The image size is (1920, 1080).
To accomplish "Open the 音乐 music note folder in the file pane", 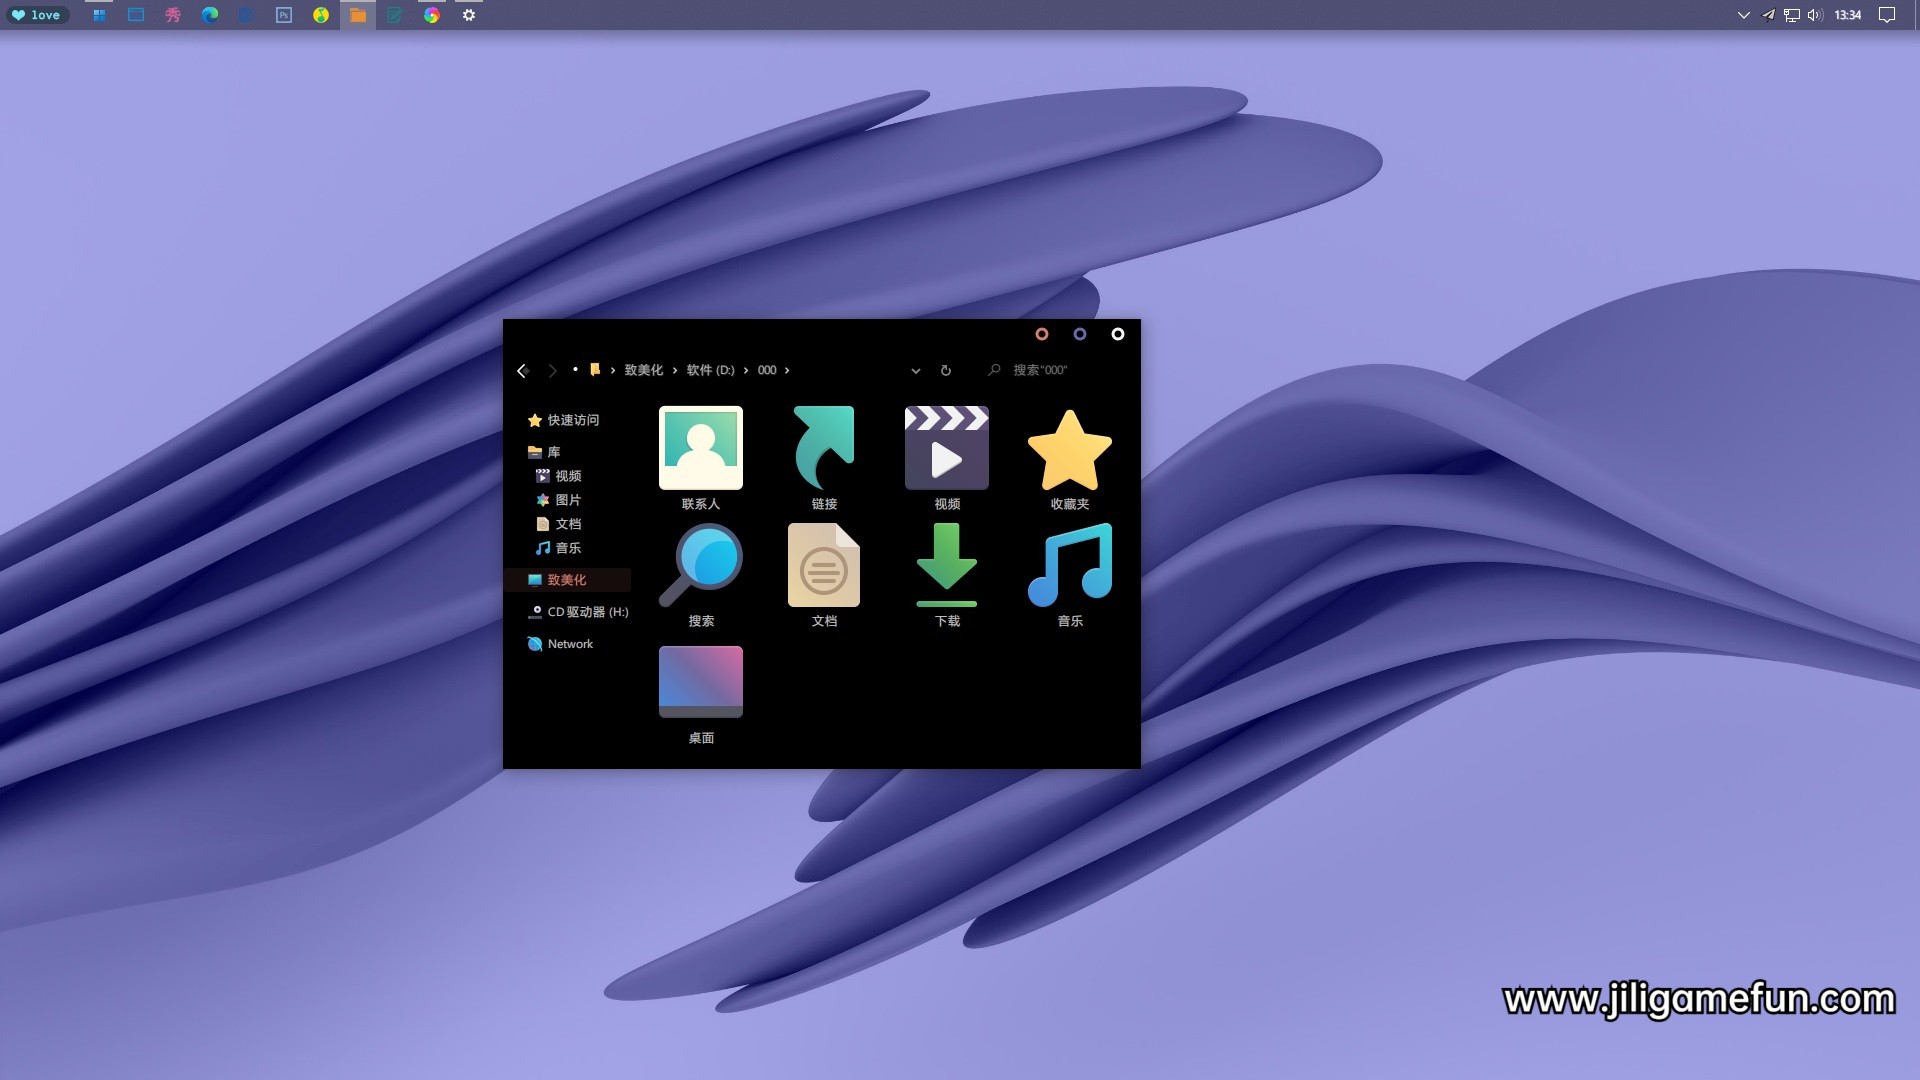I will [x=1069, y=576].
